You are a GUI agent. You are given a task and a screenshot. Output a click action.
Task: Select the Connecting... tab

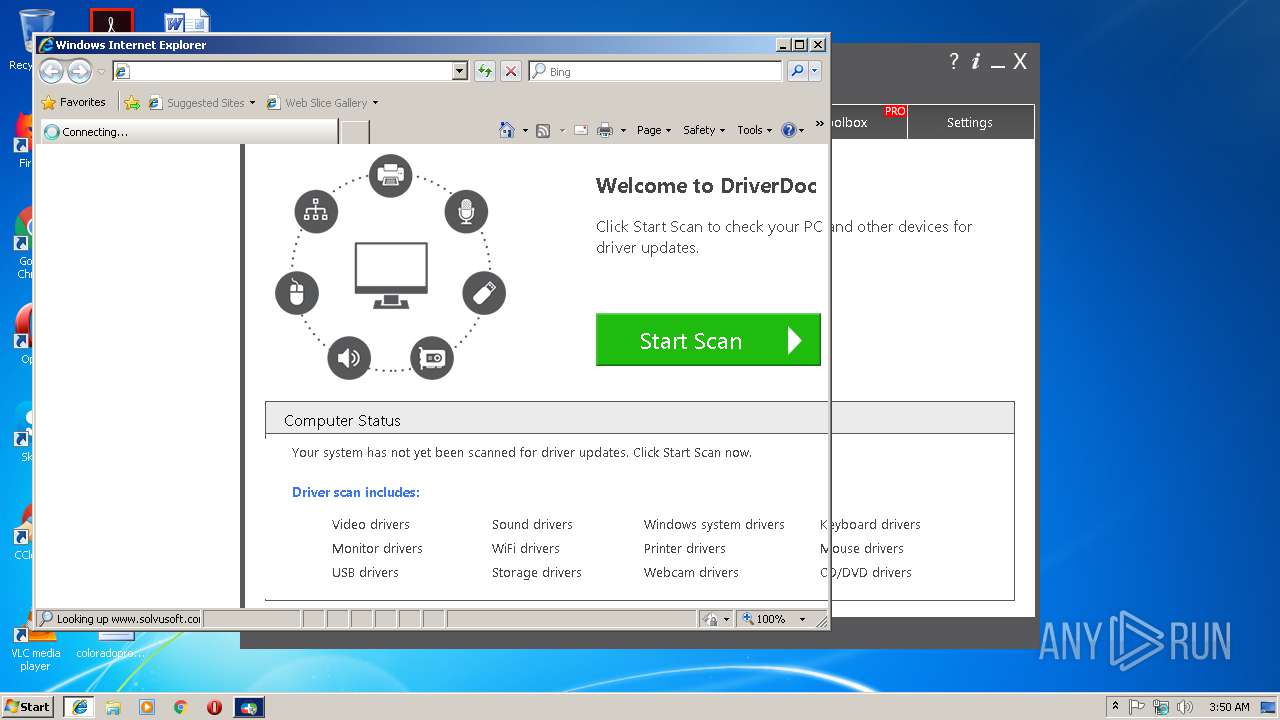(188, 132)
